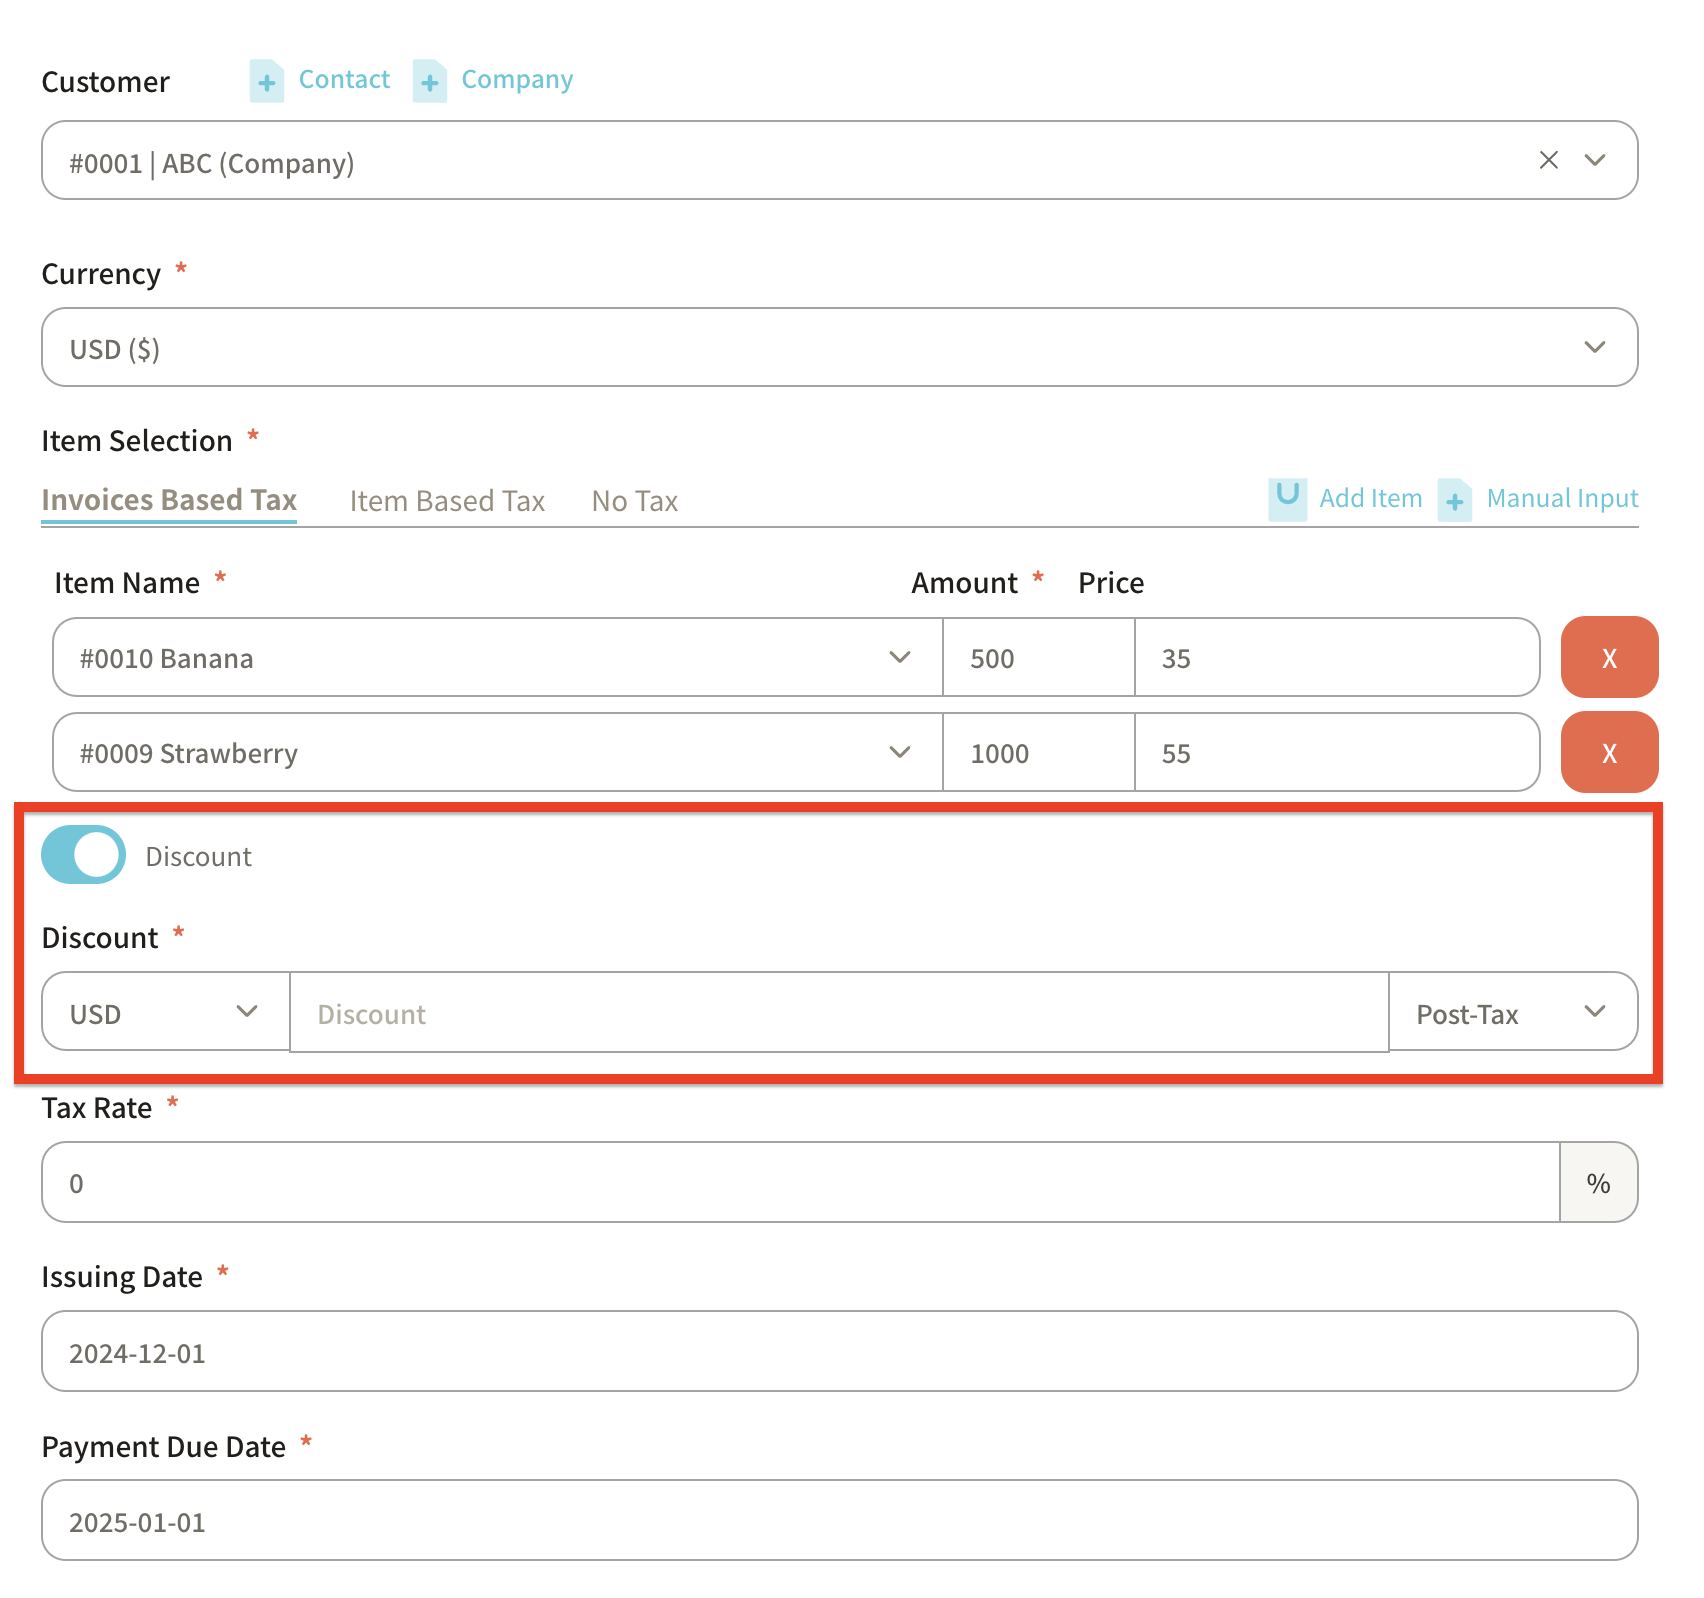Click the add Contact document icon
The width and height of the screenshot is (1704, 1598).
pyautogui.click(x=266, y=81)
